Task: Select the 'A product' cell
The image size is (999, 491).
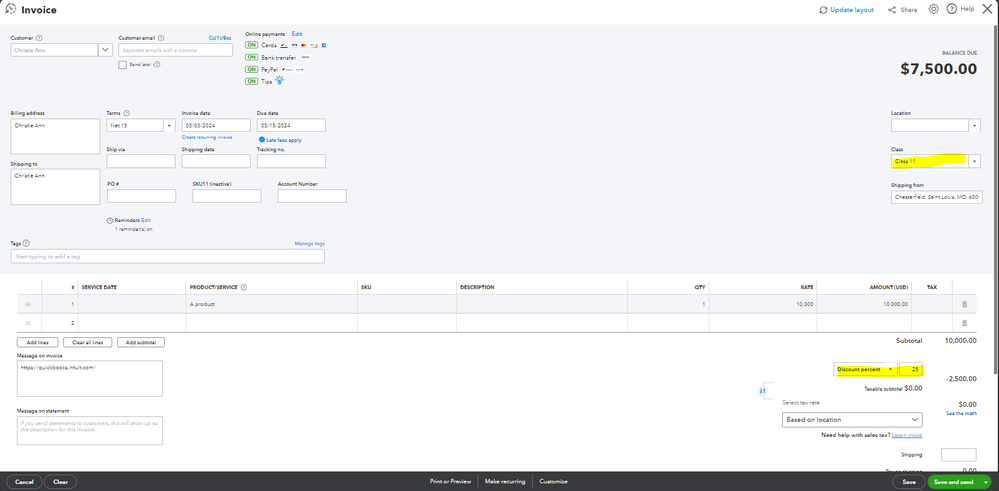Action: click(271, 304)
